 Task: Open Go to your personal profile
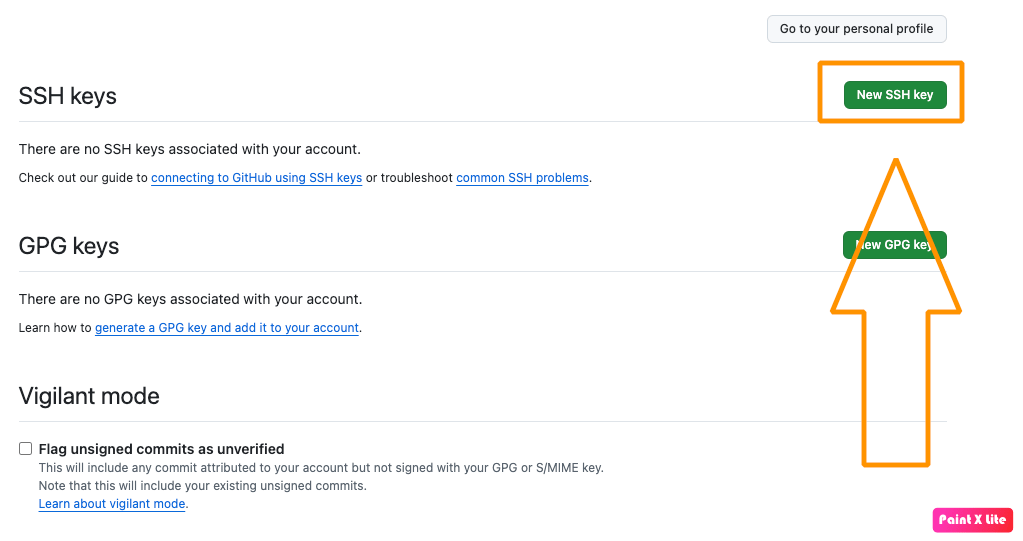point(856,29)
